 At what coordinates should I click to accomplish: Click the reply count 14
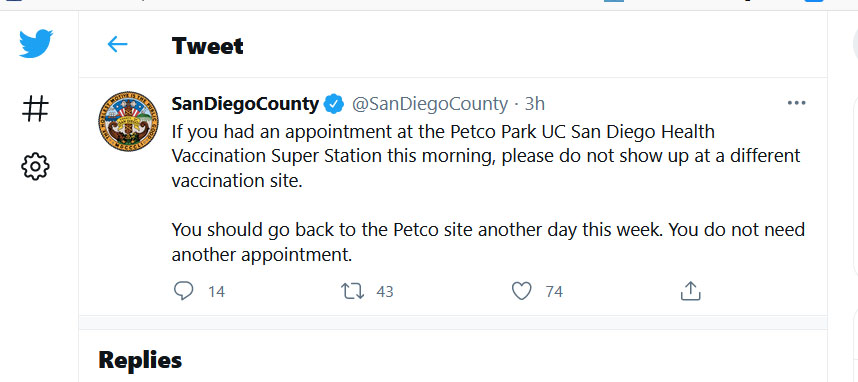point(217,292)
